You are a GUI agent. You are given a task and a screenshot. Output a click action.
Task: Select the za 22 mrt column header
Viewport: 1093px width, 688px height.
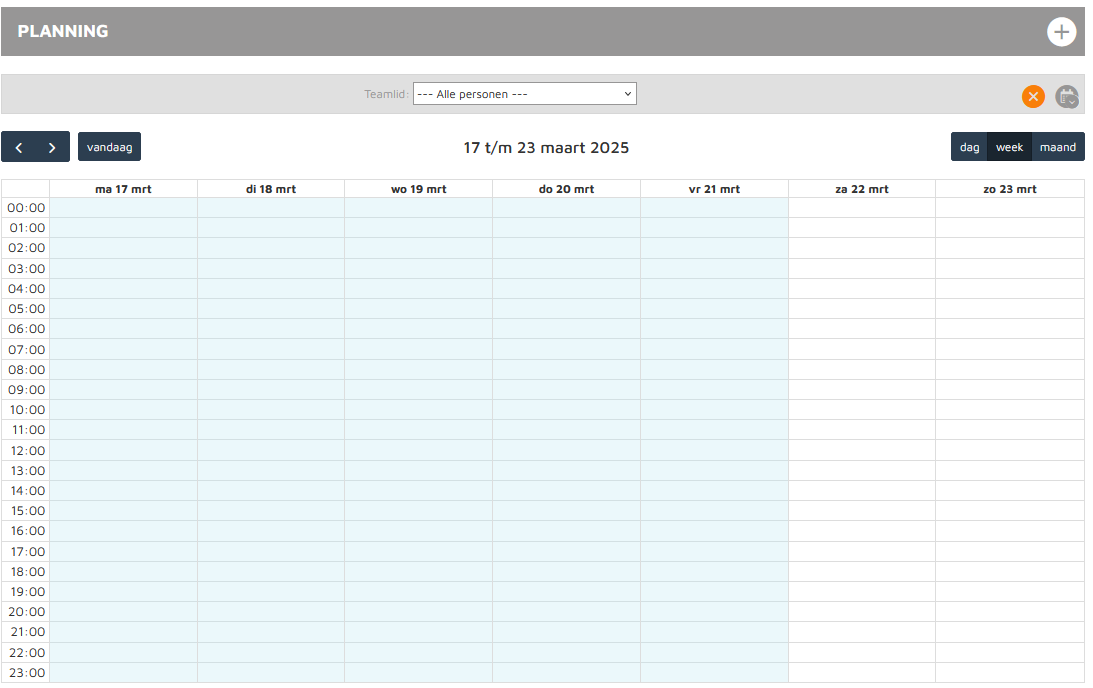tap(862, 189)
